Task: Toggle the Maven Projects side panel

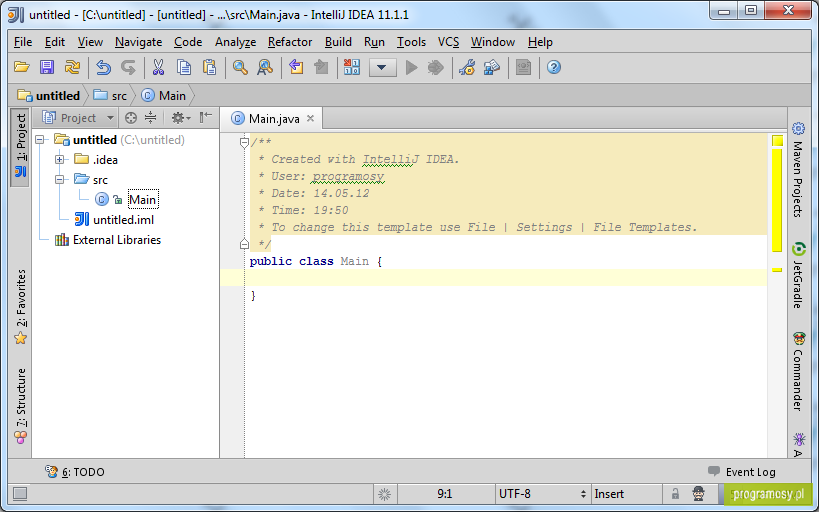Action: [798, 169]
